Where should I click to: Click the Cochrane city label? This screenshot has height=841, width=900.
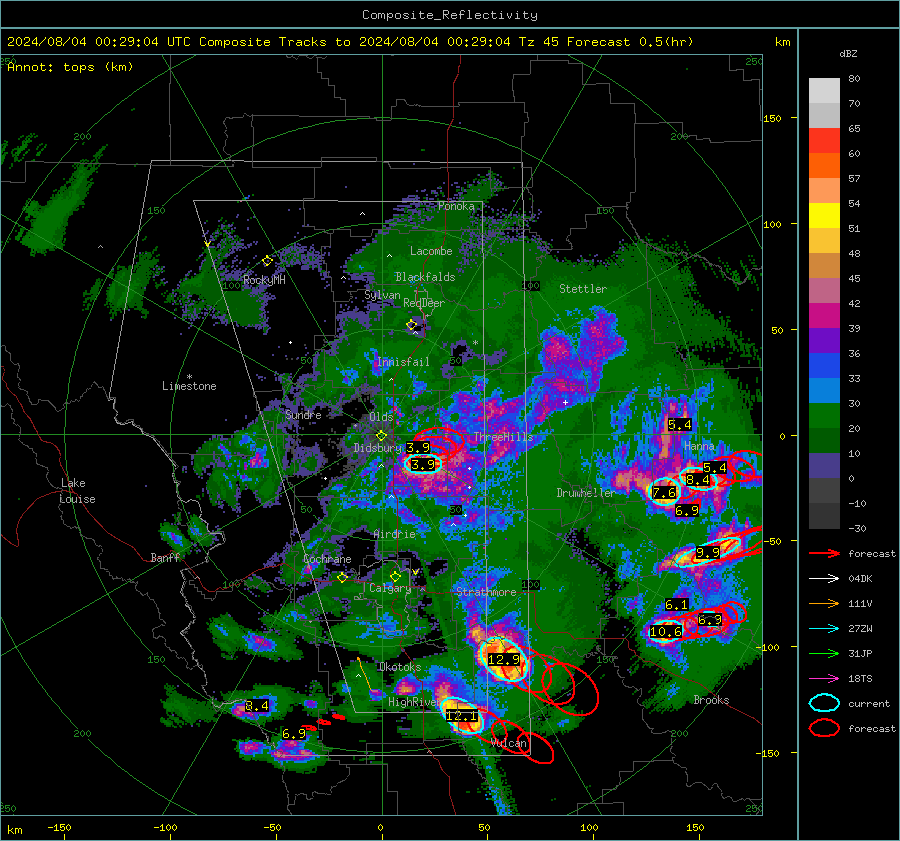[327, 559]
